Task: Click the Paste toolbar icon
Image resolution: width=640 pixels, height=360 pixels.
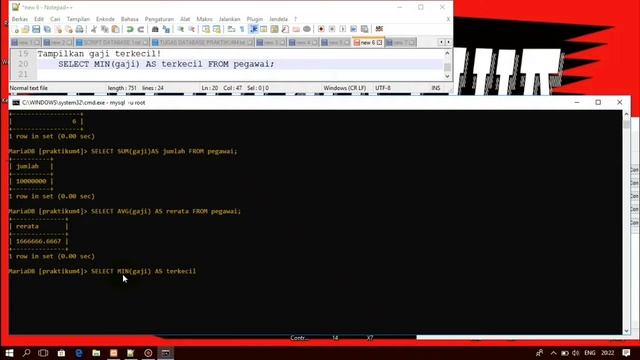Action: click(116, 29)
